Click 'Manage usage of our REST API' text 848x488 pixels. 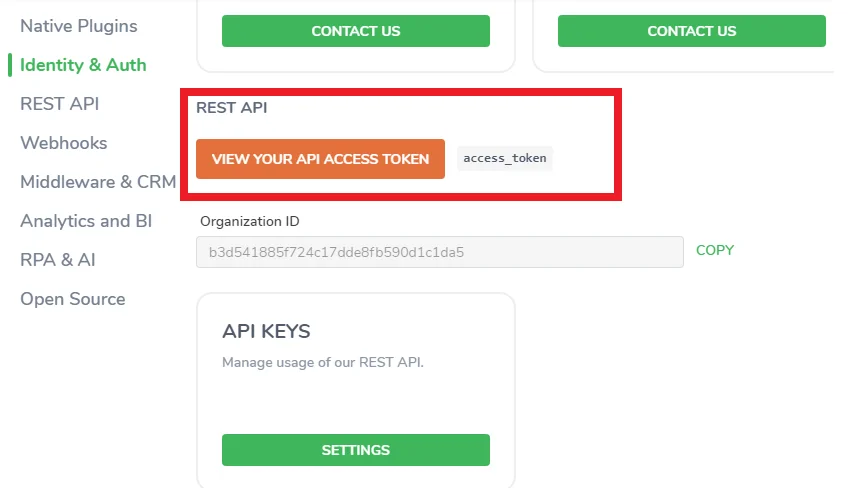pos(323,362)
